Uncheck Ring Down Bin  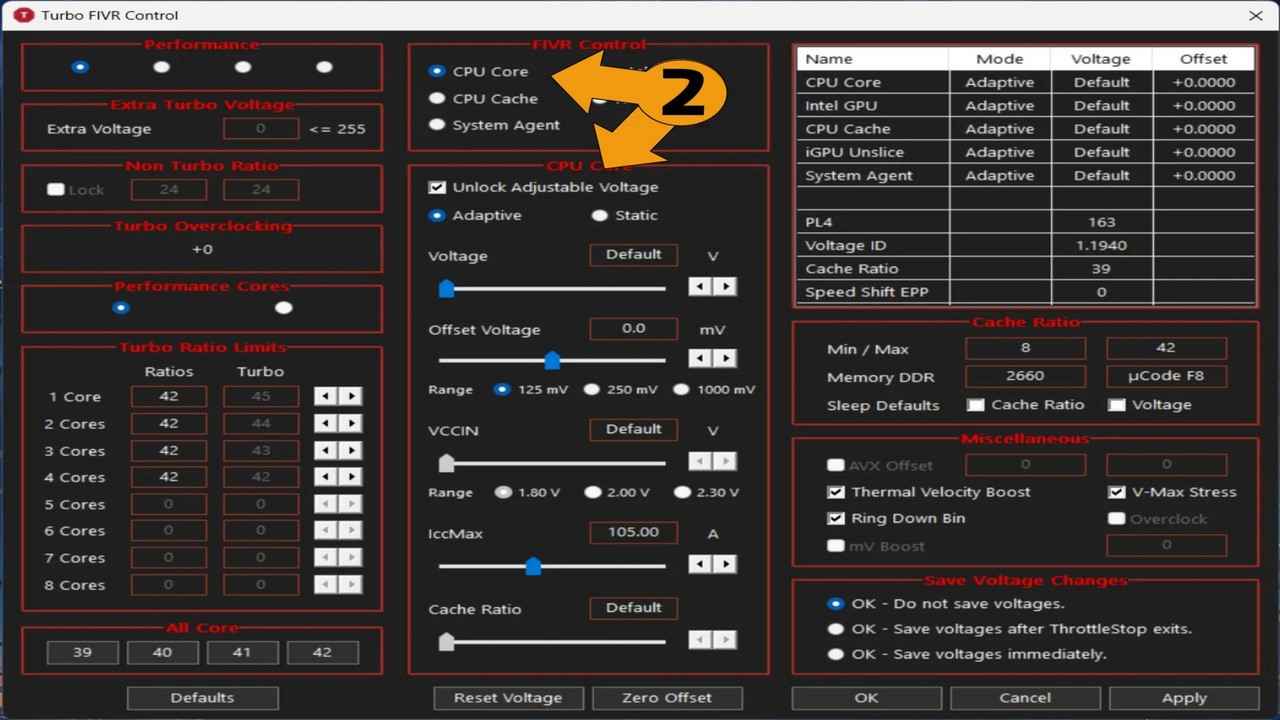tap(836, 518)
